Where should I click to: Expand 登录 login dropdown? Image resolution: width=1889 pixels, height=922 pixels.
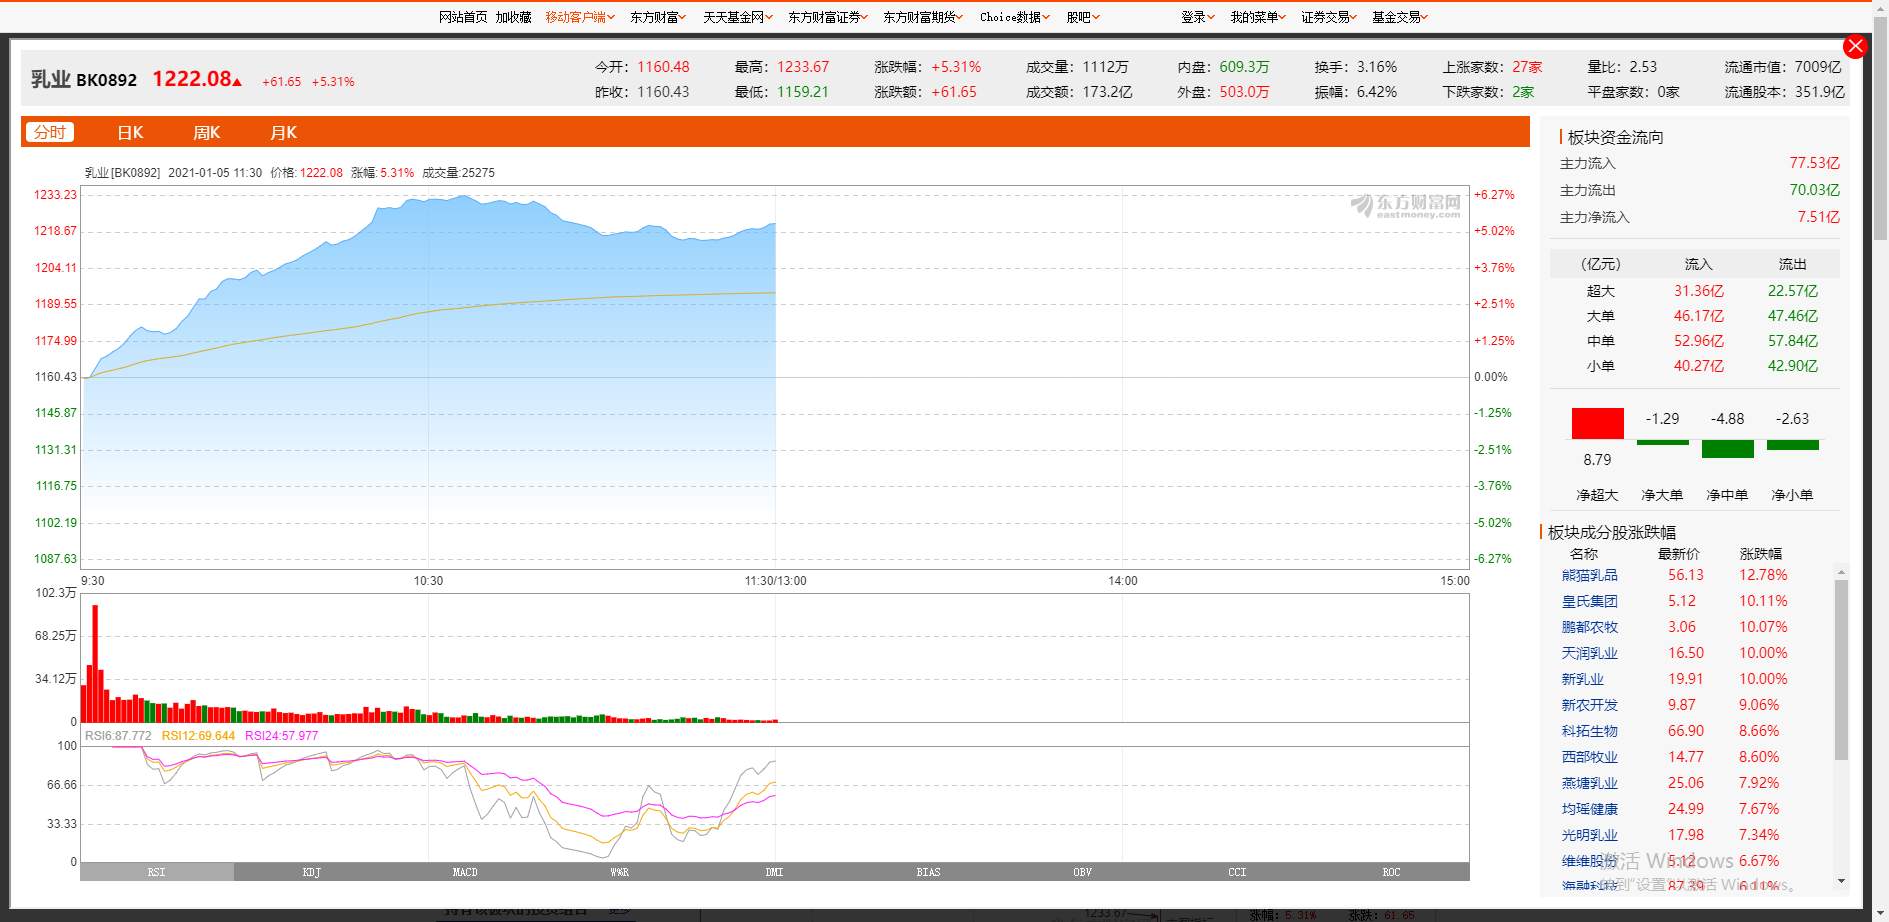click(x=1198, y=17)
